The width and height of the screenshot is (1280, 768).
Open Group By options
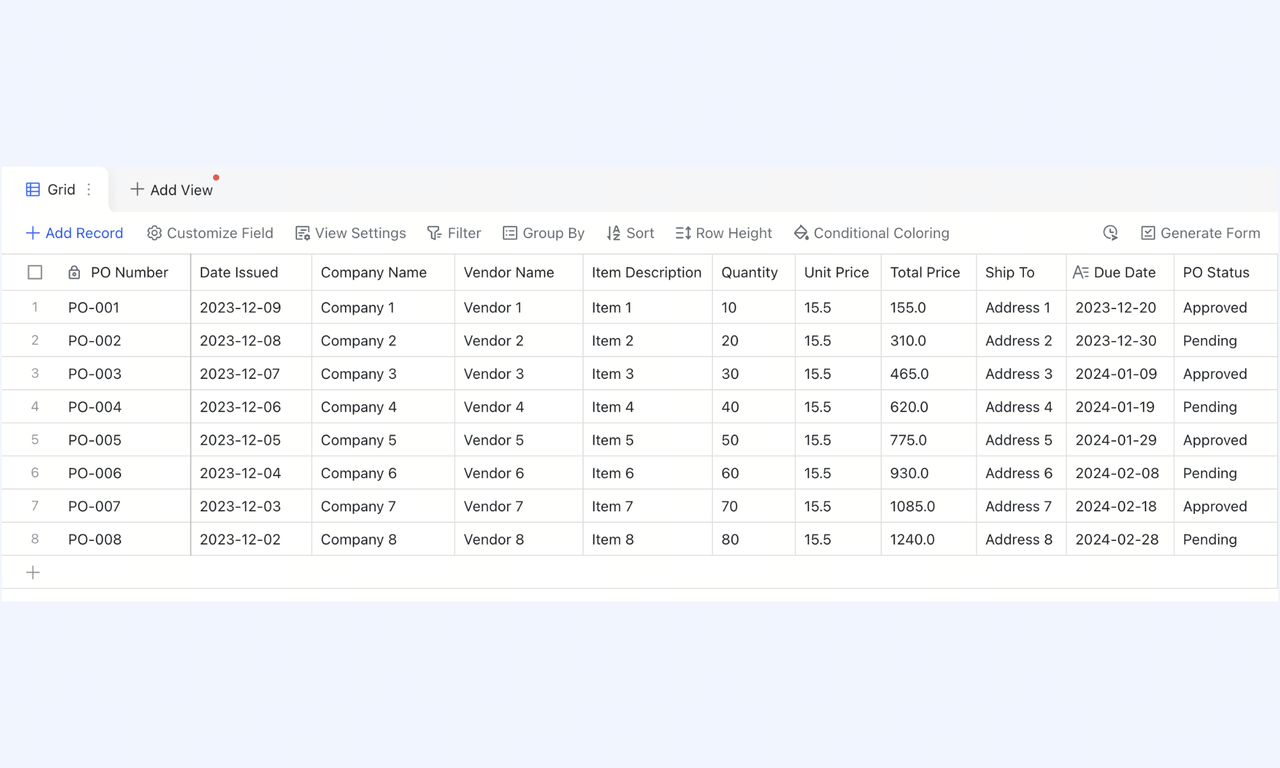click(543, 233)
